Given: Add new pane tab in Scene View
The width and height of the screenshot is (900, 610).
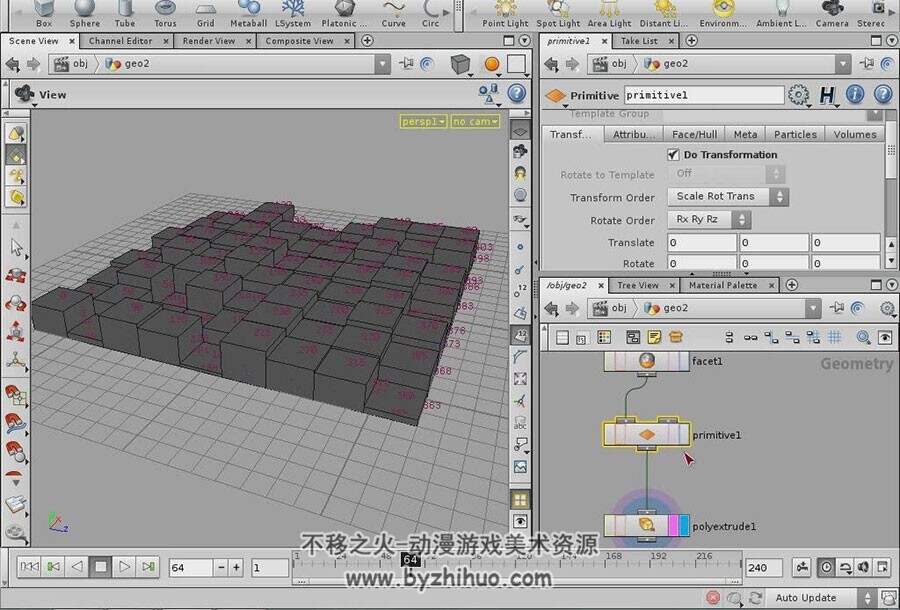Looking at the screenshot, I should tap(367, 41).
